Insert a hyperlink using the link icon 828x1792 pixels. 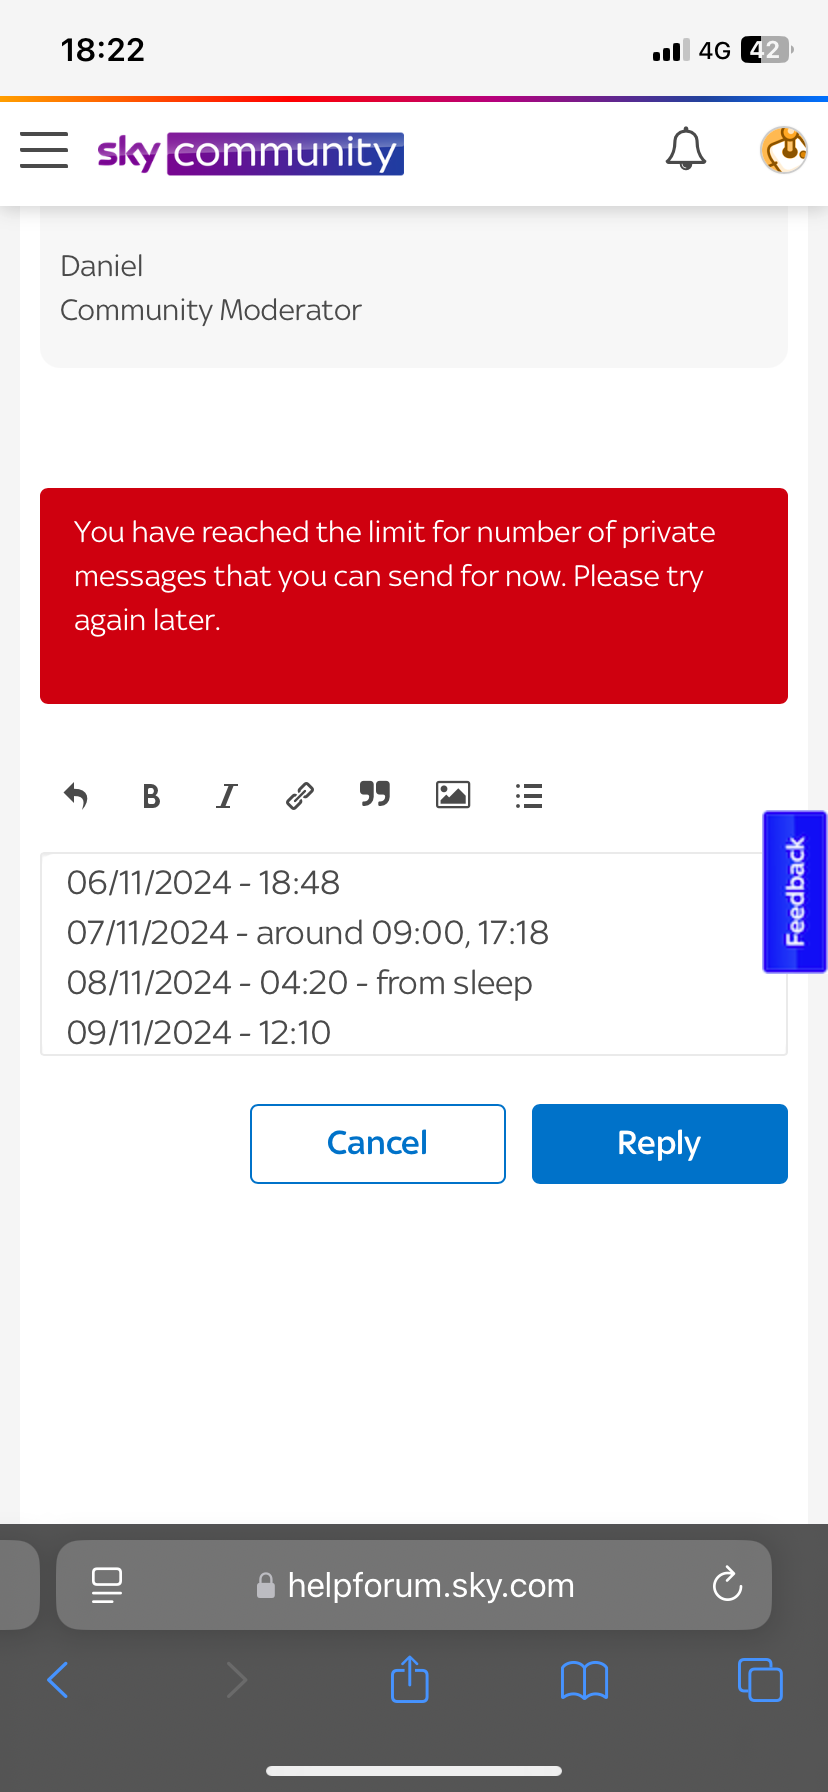tap(299, 795)
